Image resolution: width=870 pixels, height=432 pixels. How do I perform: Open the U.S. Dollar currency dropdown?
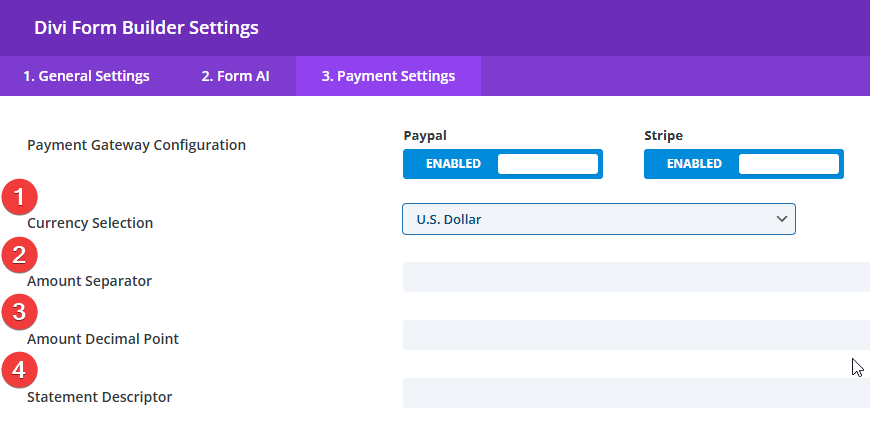point(599,219)
